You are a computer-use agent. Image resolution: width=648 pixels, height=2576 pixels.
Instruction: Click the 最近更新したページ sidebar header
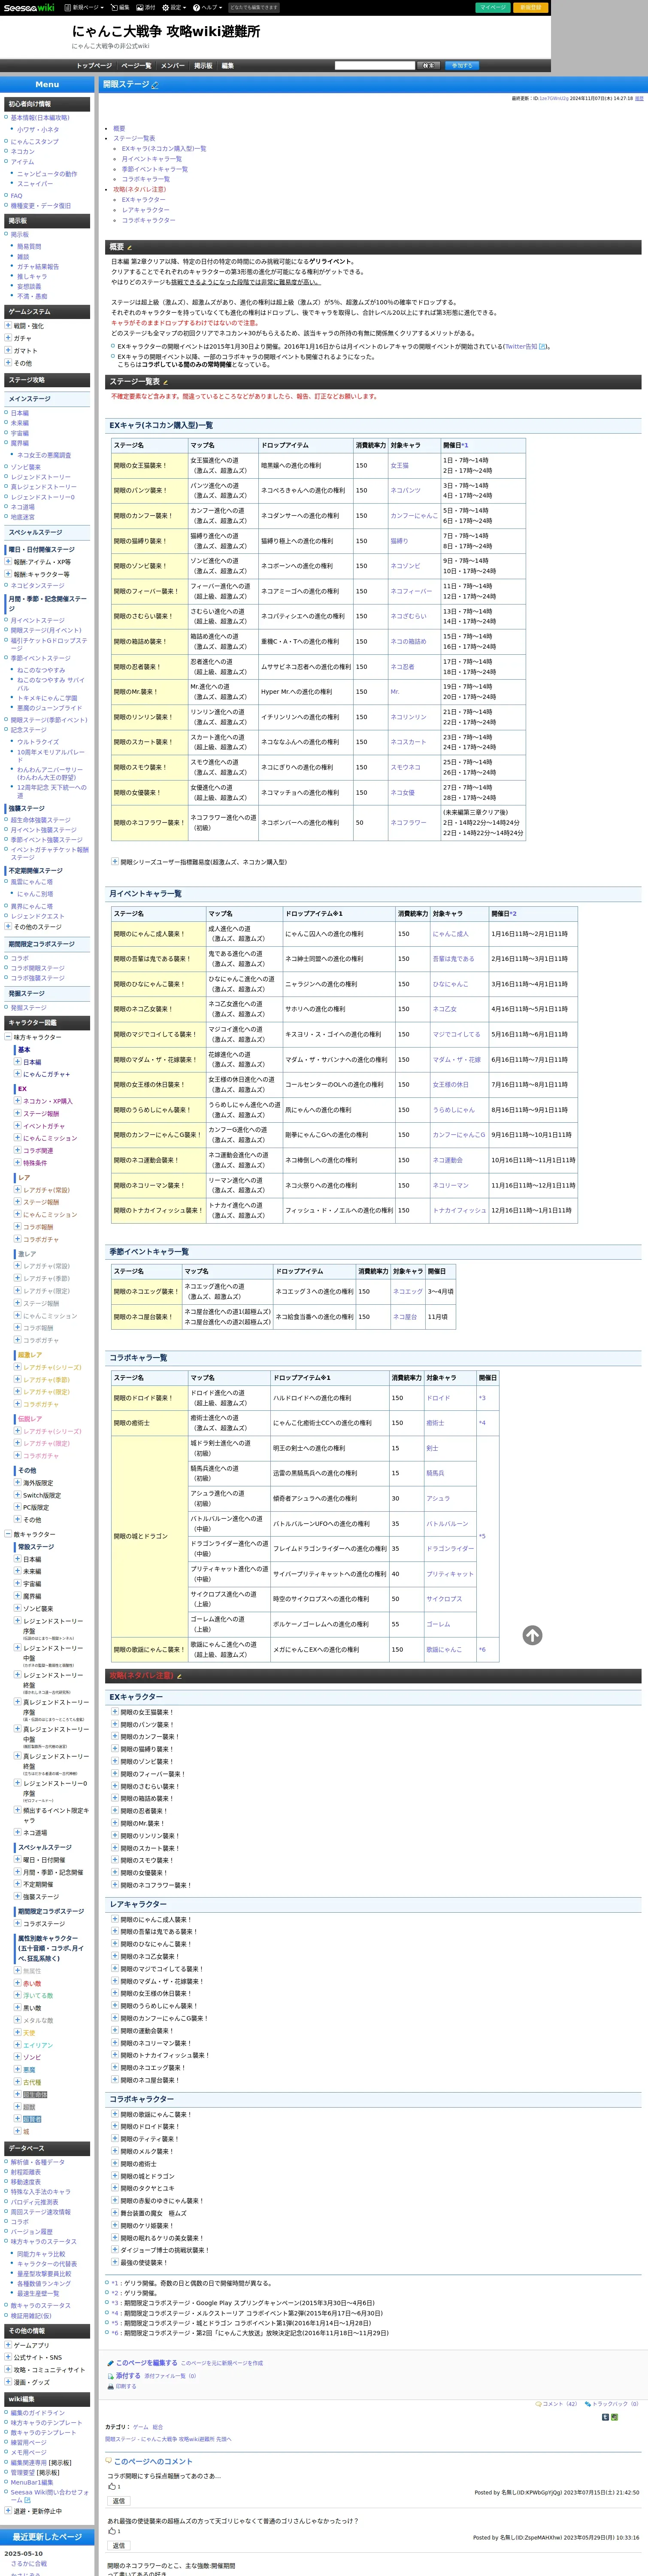pyautogui.click(x=47, y=2537)
